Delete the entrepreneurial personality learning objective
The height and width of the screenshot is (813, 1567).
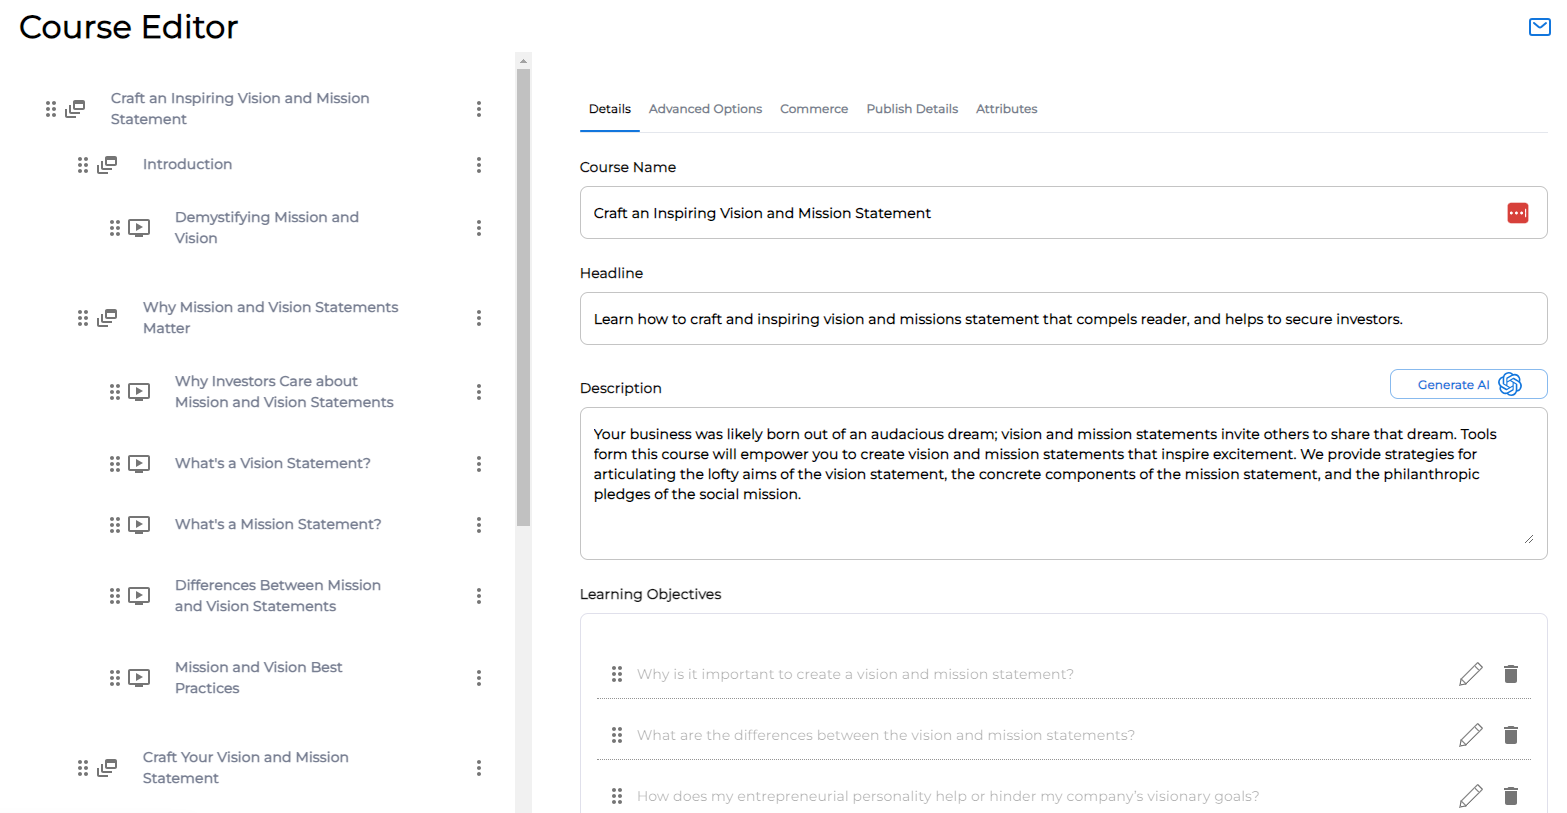pos(1510,796)
